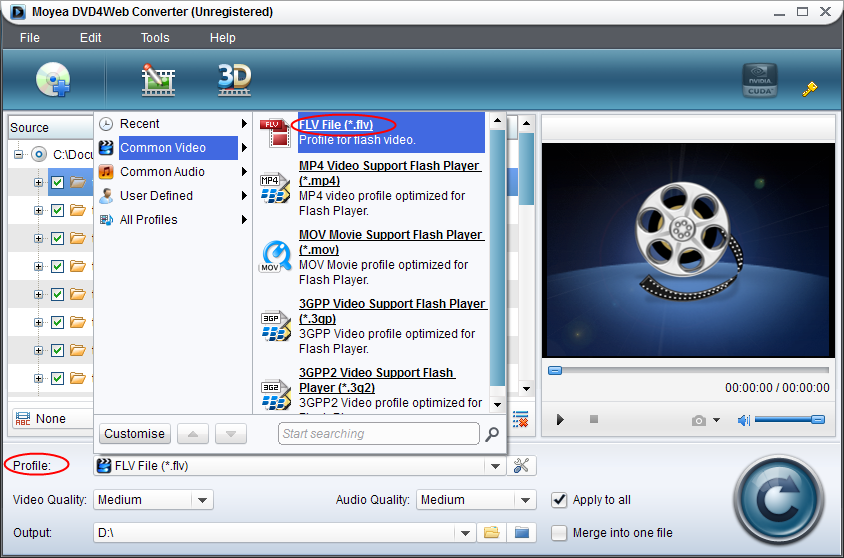The image size is (844, 558).
Task: Click the profile list scrollbar down arrow
Action: [x=497, y=405]
